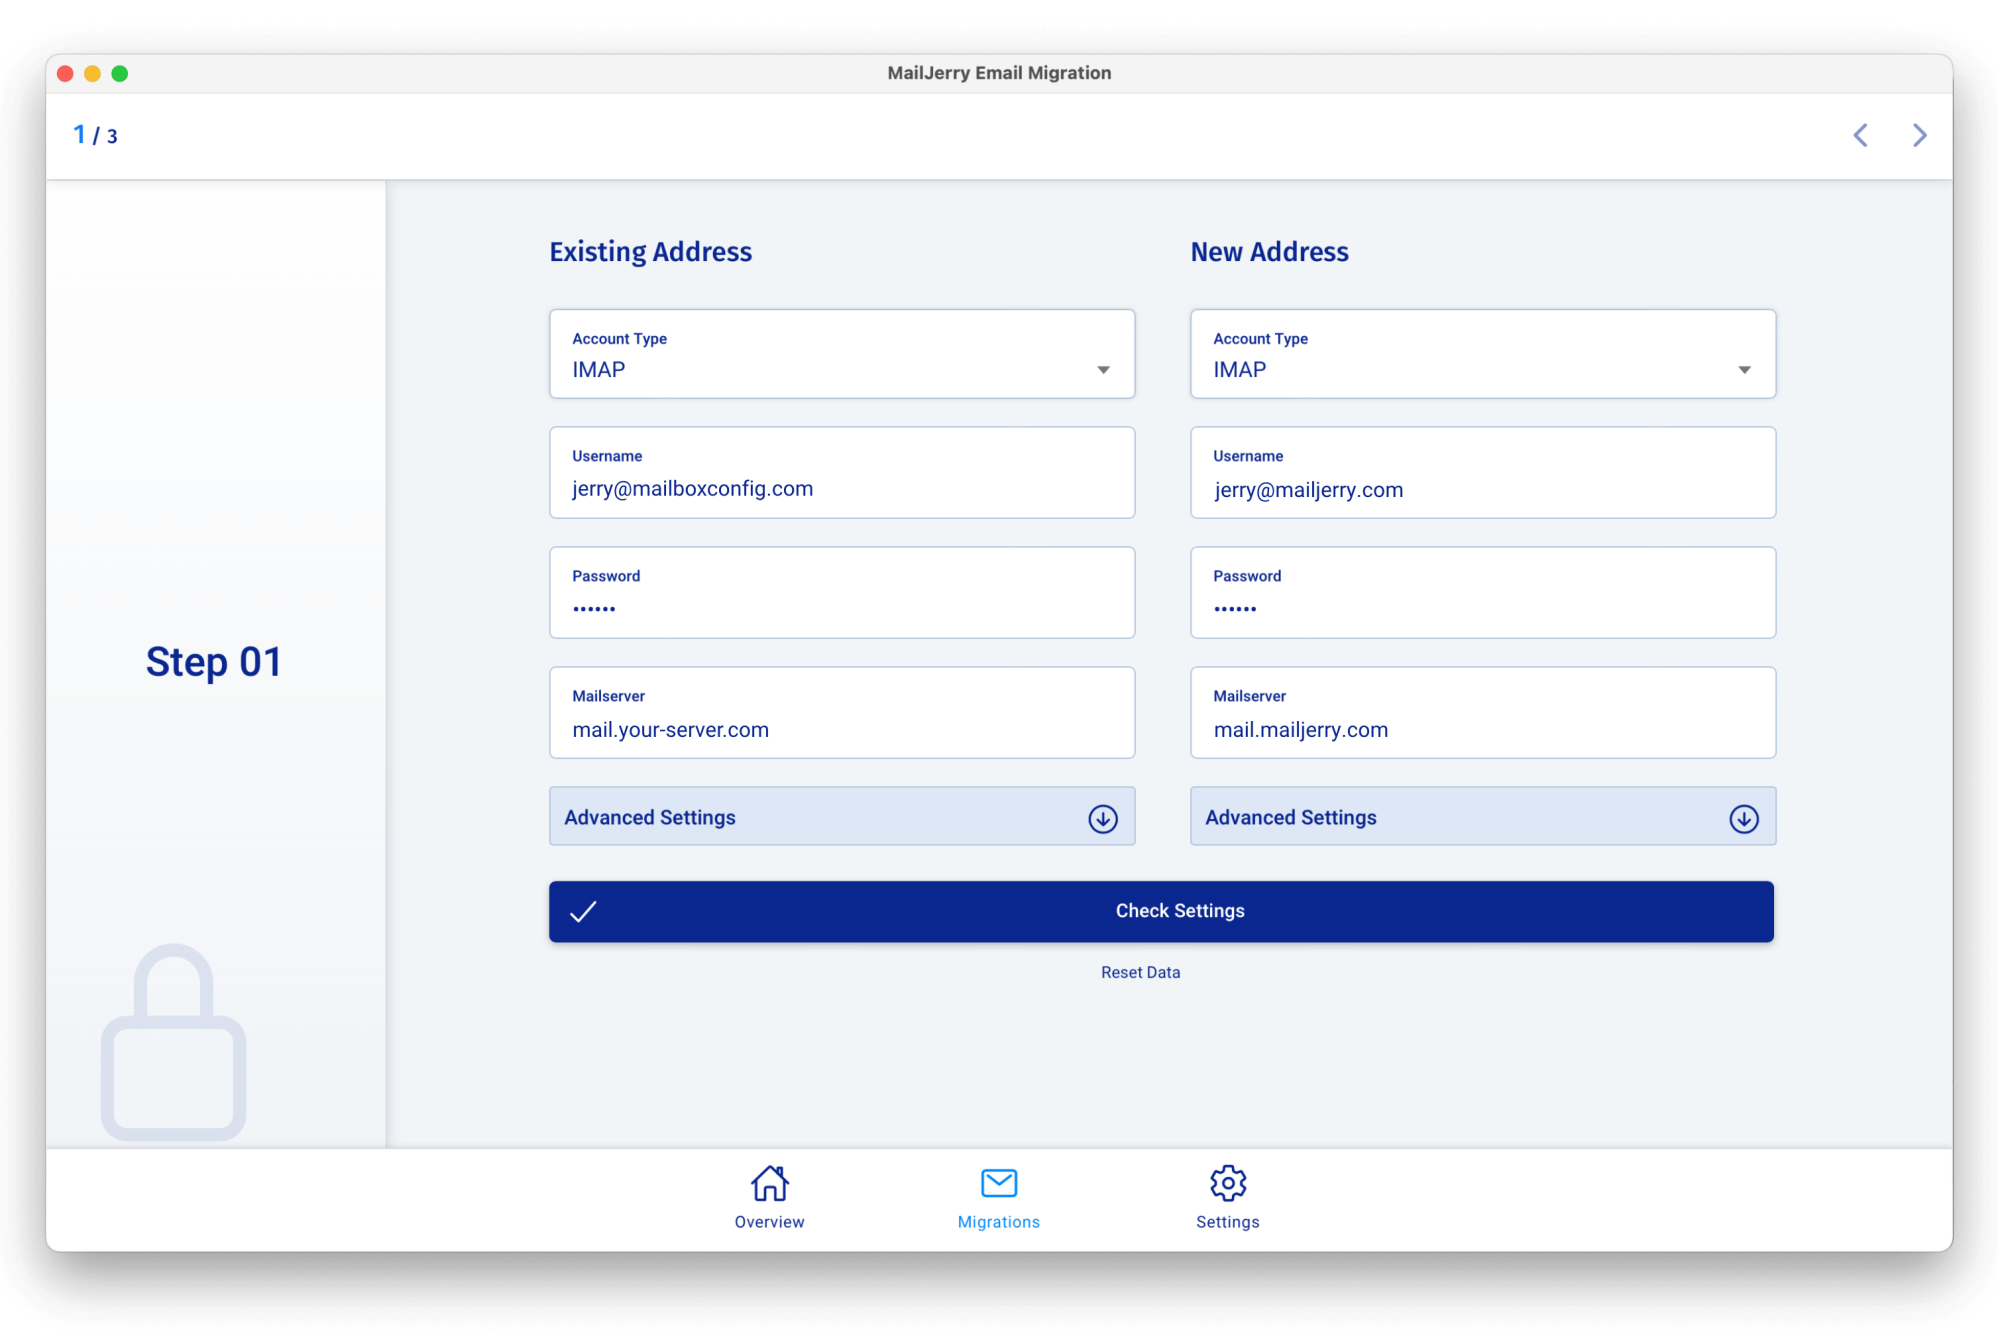The width and height of the screenshot is (2000, 1344).
Task: Close the MailJerry window
Action: click(x=65, y=73)
